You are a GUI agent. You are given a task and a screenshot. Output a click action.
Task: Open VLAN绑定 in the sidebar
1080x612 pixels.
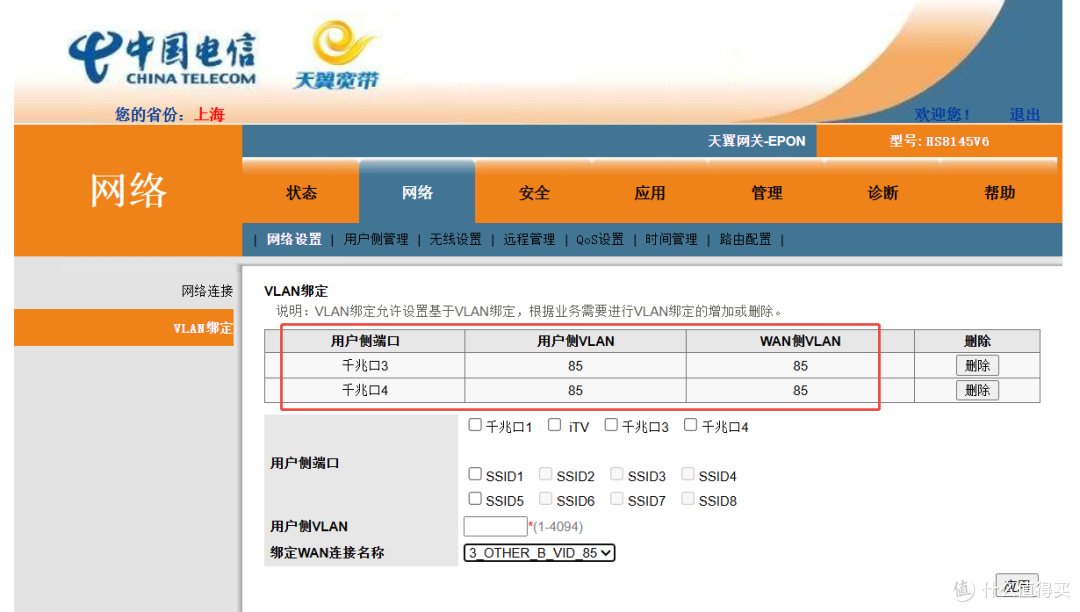click(202, 328)
